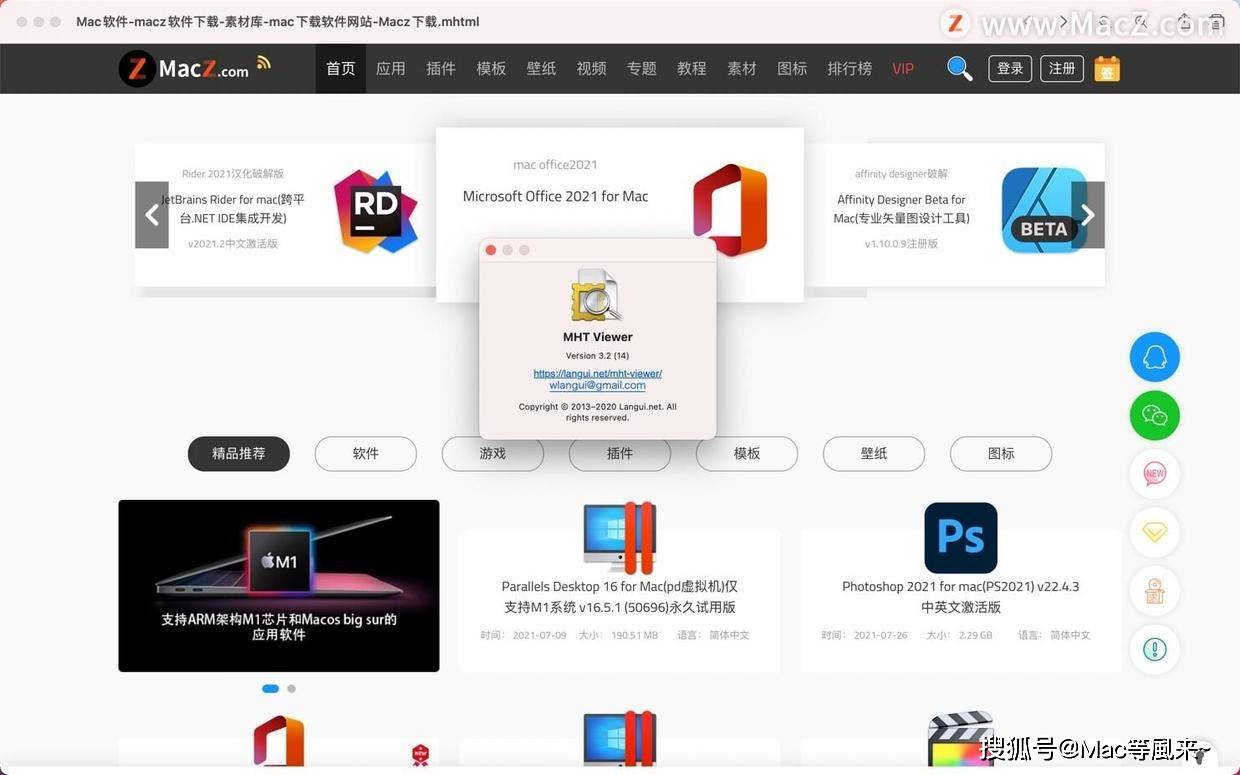Open the 图标 navigation item
The height and width of the screenshot is (775, 1240).
click(792, 69)
